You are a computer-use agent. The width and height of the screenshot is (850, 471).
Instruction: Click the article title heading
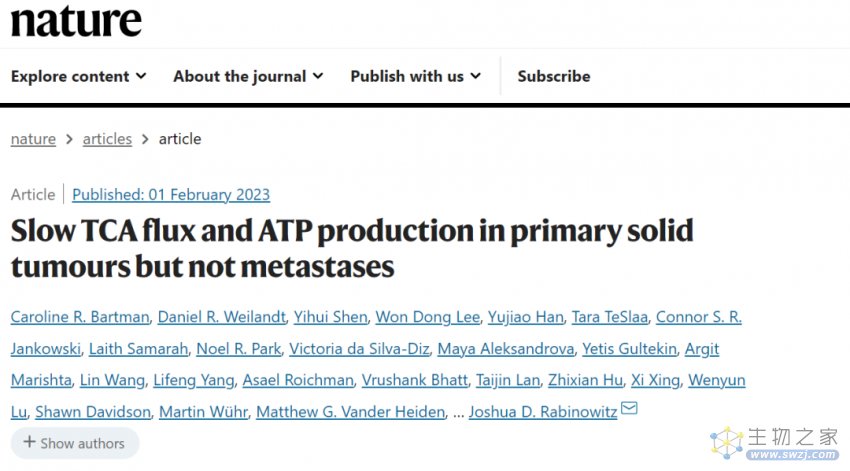click(x=352, y=248)
